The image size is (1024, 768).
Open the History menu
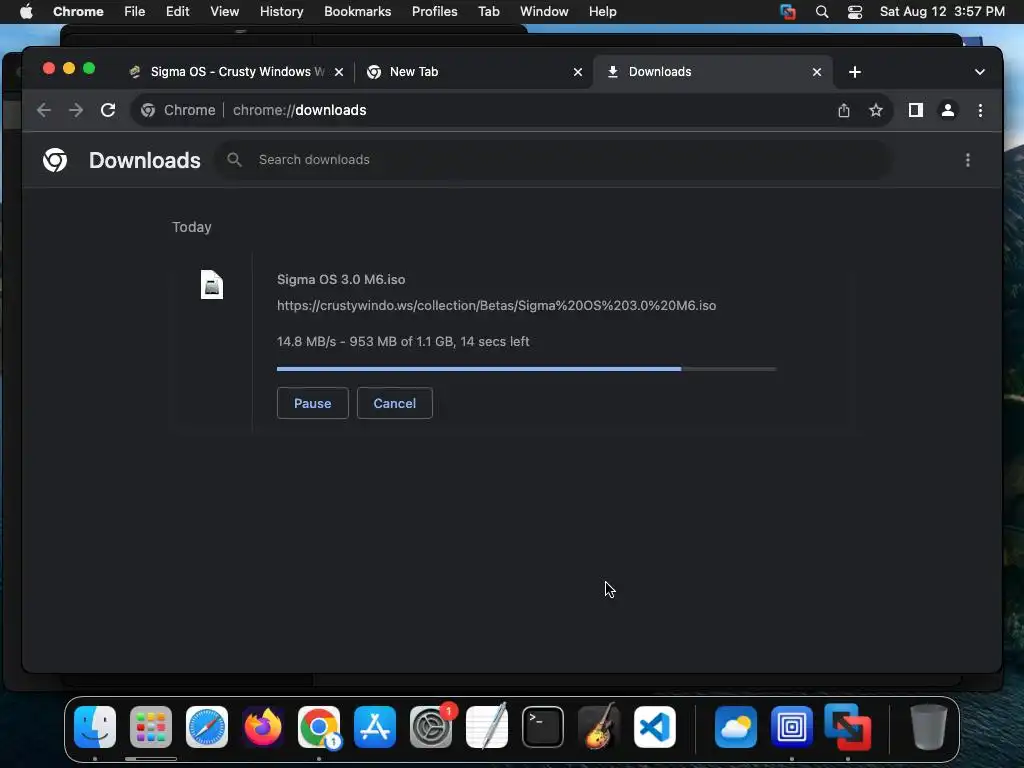(x=281, y=12)
